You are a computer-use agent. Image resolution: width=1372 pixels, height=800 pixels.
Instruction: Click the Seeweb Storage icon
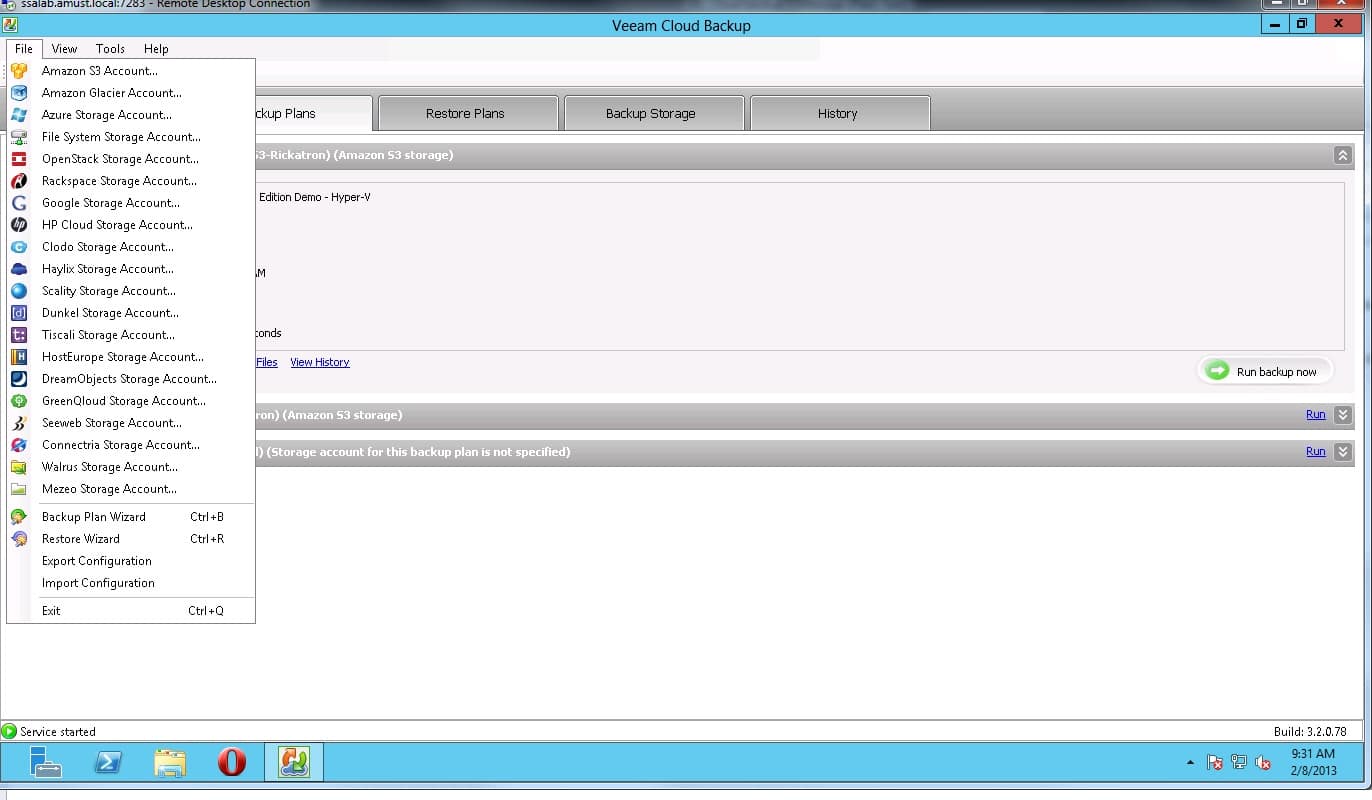(19, 423)
